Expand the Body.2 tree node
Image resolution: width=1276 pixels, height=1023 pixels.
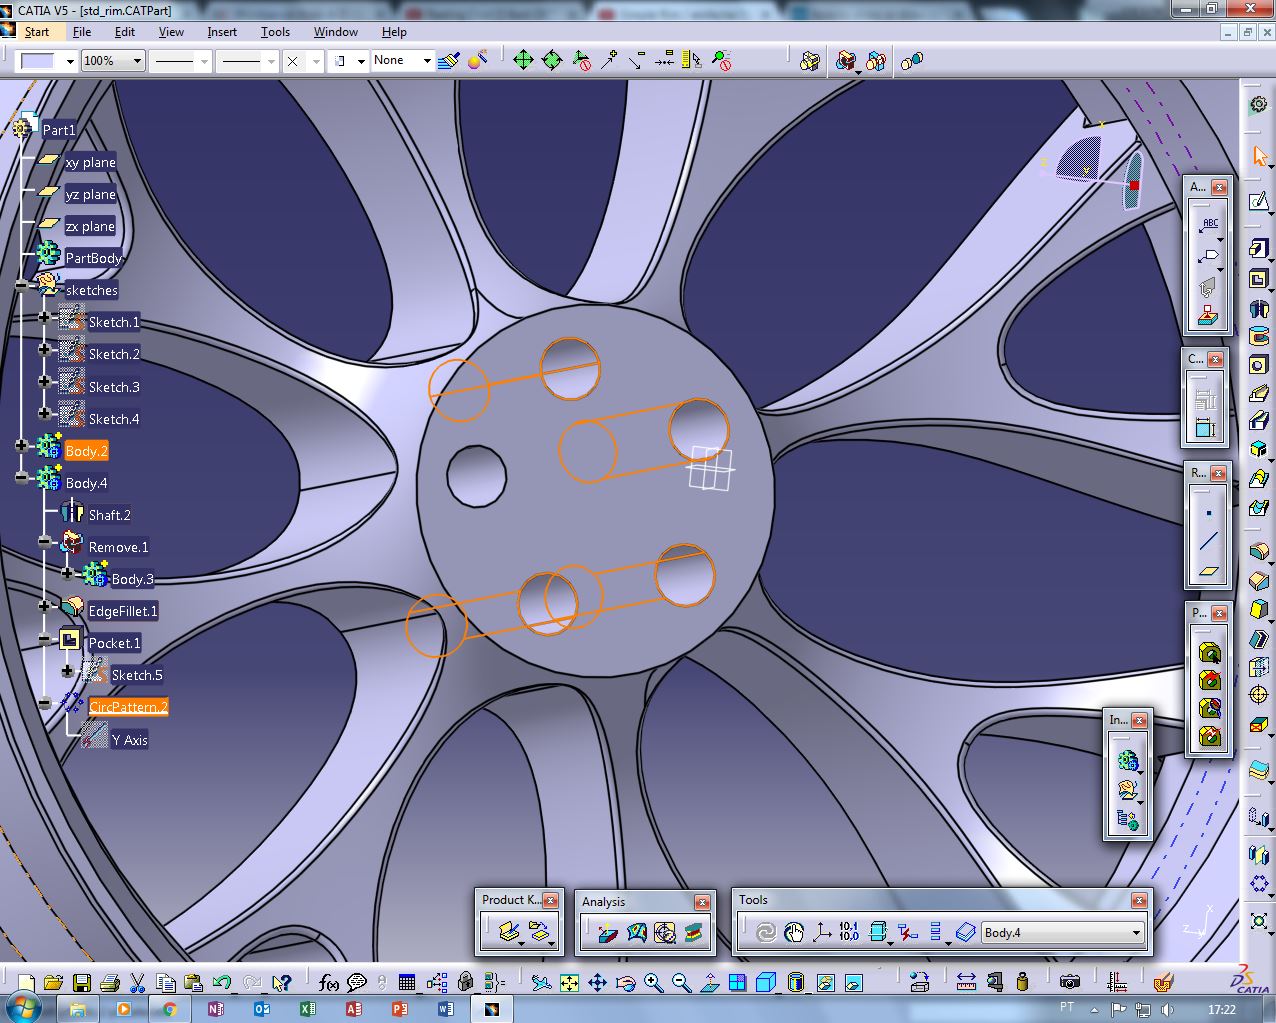pos(21,446)
